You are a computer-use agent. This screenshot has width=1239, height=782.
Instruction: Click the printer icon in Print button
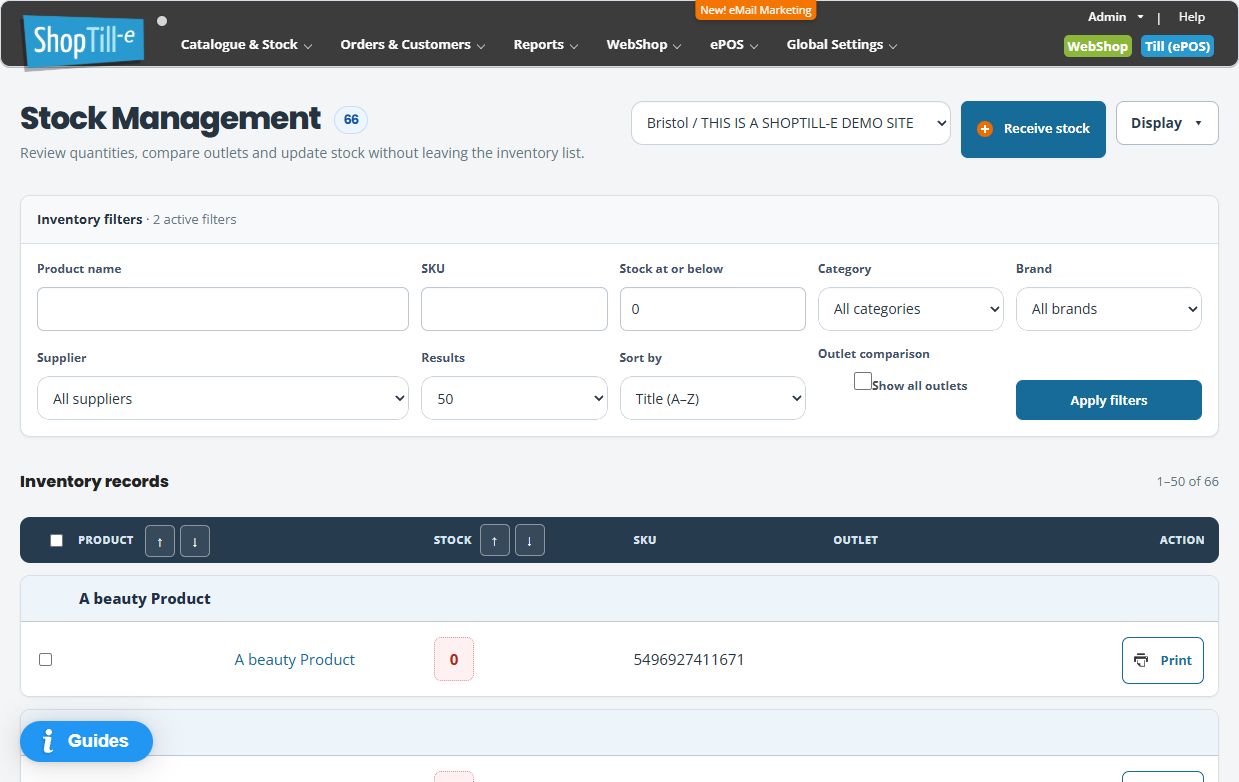[x=1141, y=660]
